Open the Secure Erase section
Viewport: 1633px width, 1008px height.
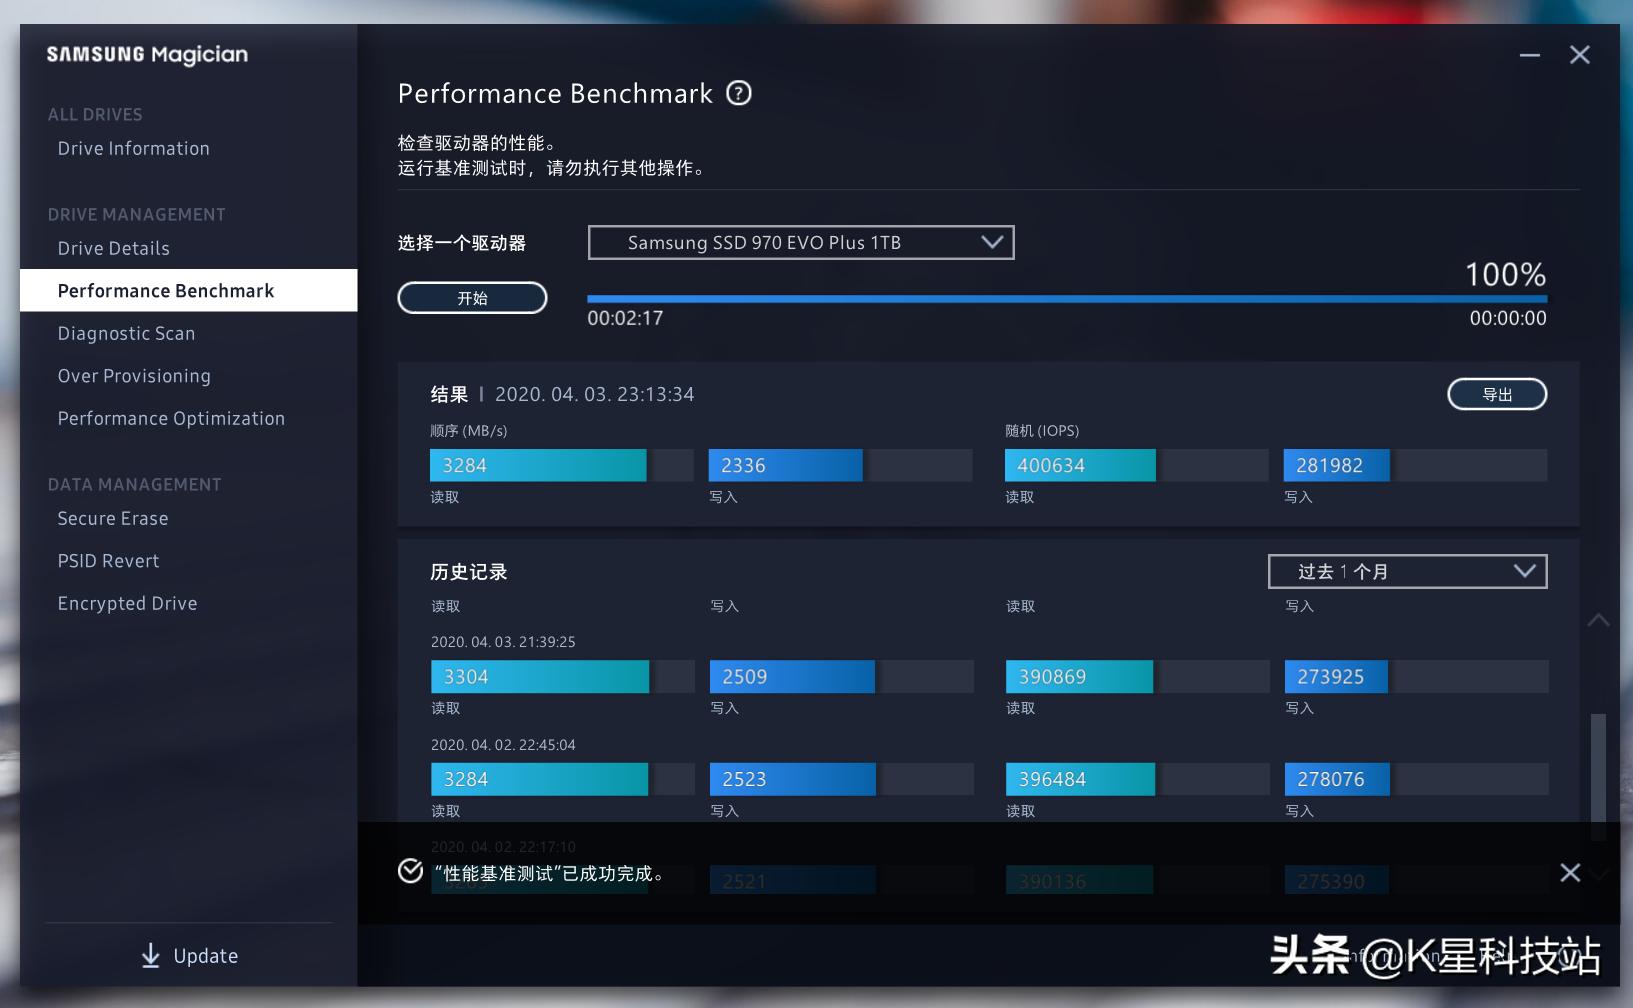(x=112, y=518)
